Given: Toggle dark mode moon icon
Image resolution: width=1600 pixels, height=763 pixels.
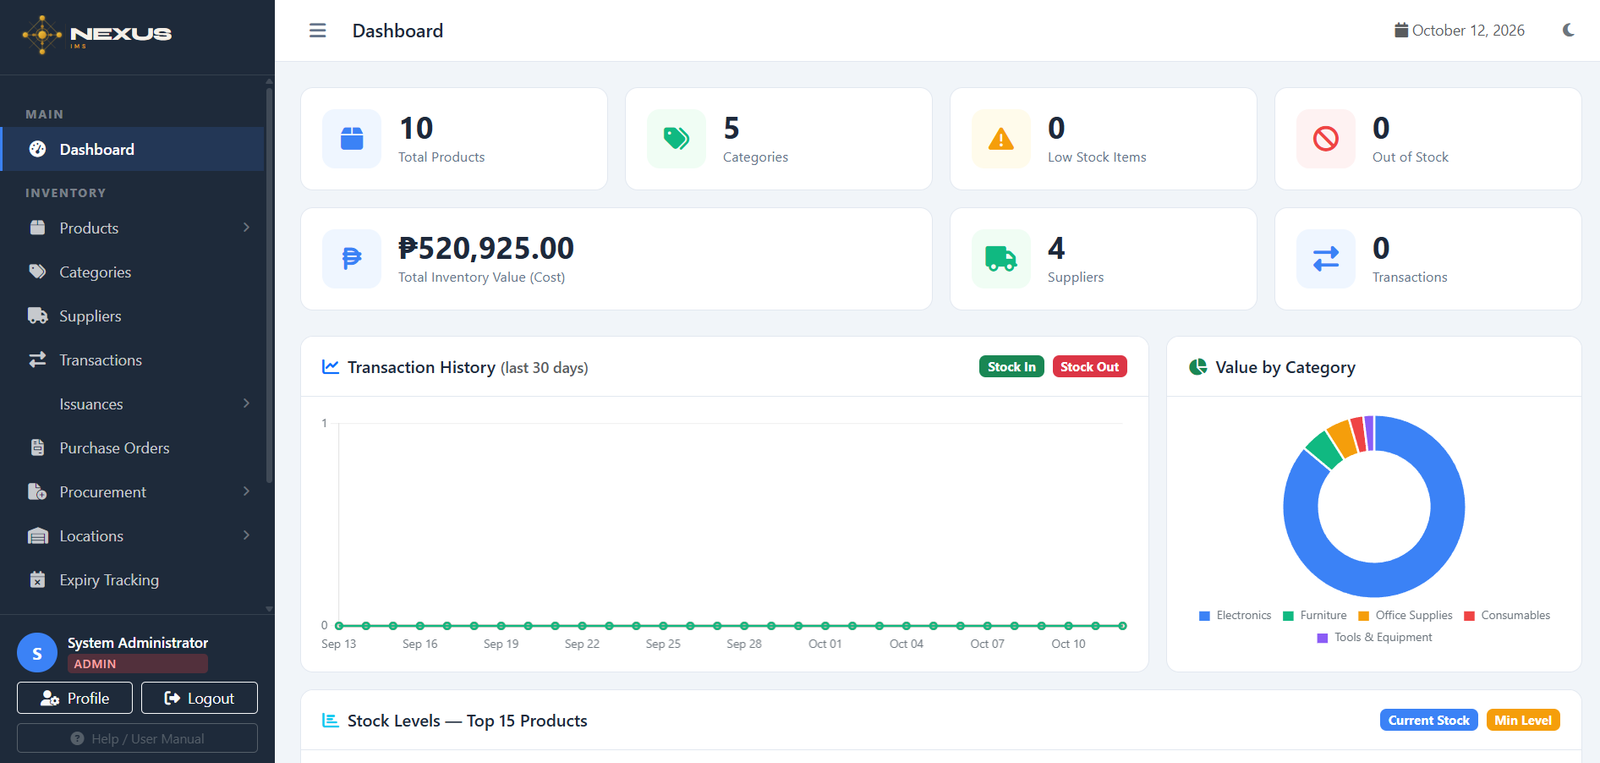Looking at the screenshot, I should click(1568, 30).
